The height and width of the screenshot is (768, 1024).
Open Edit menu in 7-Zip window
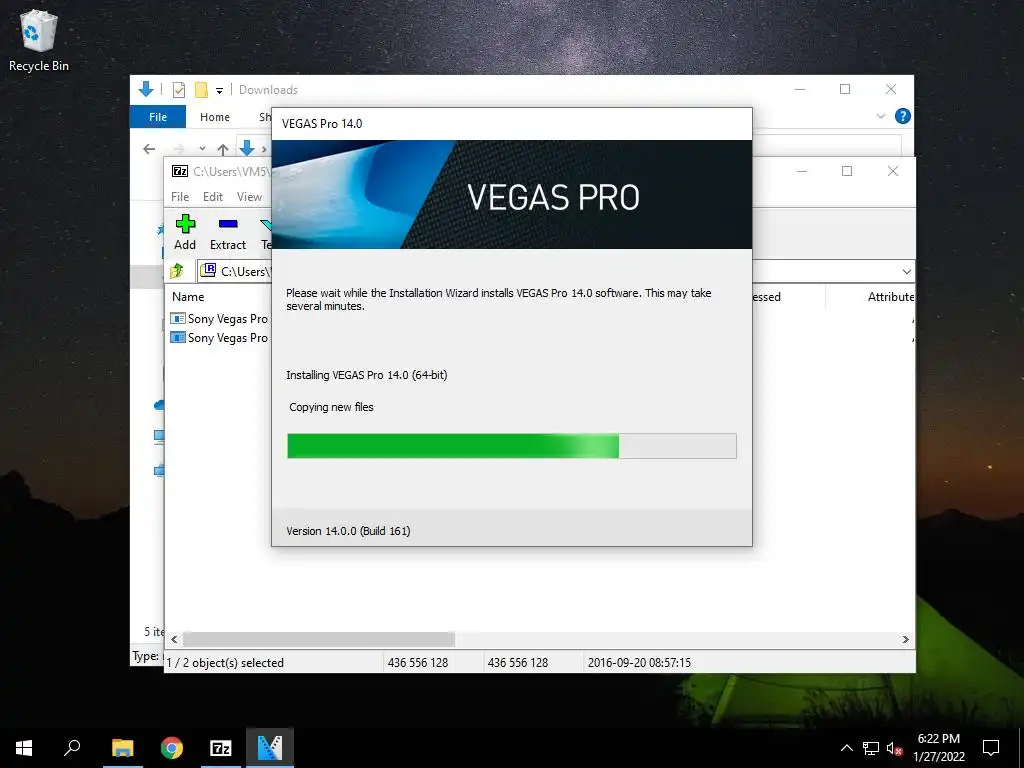(x=212, y=197)
